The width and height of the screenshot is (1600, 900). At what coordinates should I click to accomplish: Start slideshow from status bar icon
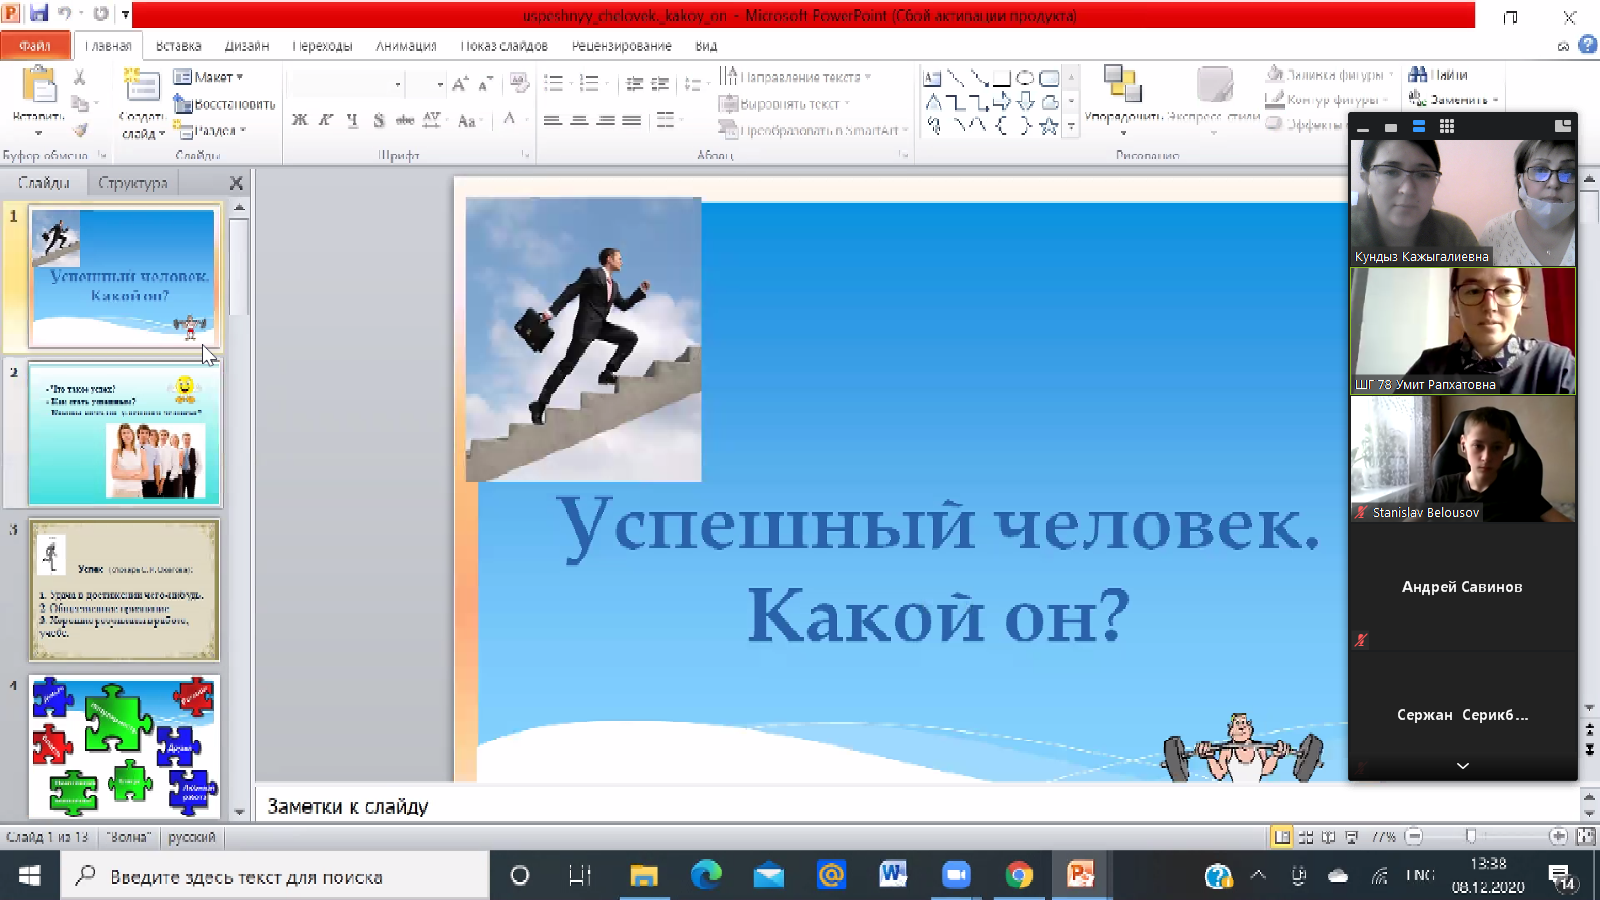pos(1351,837)
